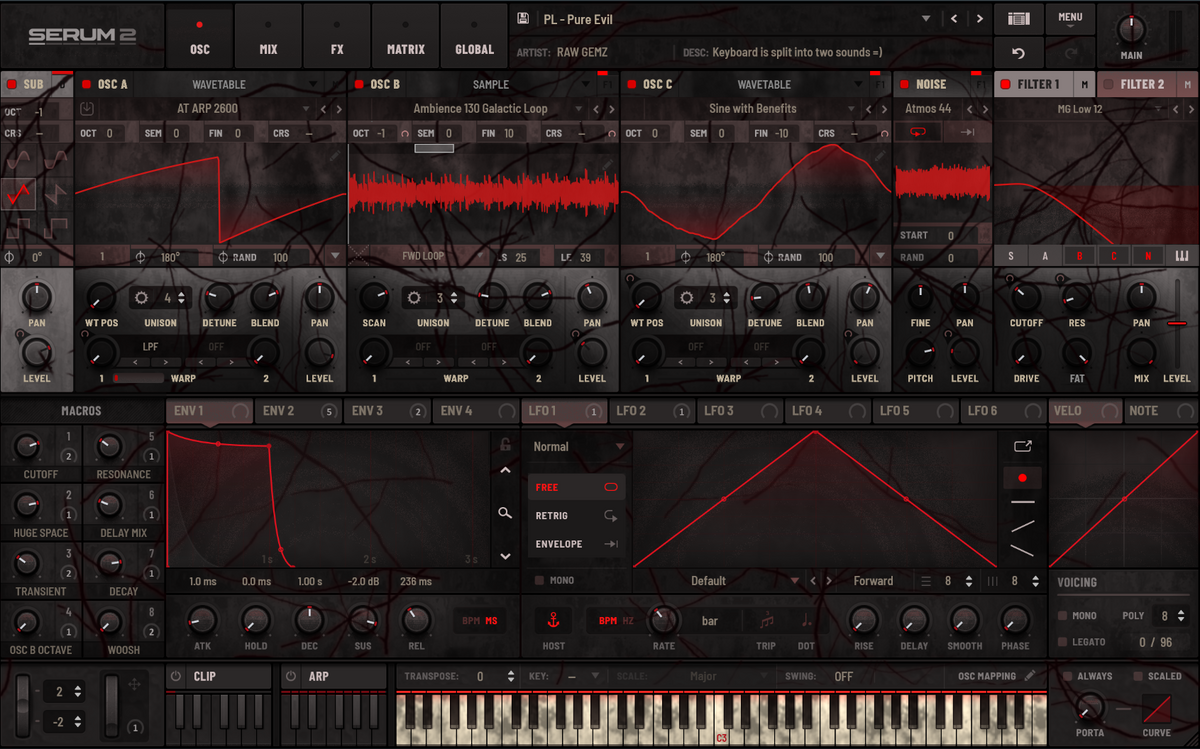Viewport: 1200px width, 749px height.
Task: Open OSC A unison gear settings
Action: (141, 297)
